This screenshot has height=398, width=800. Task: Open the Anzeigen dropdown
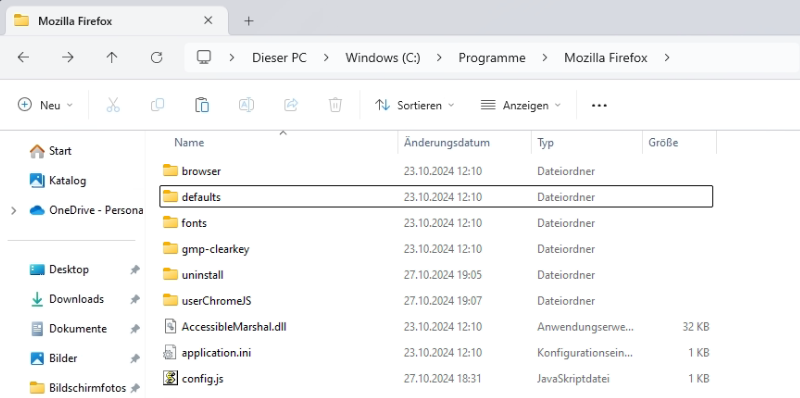(520, 105)
